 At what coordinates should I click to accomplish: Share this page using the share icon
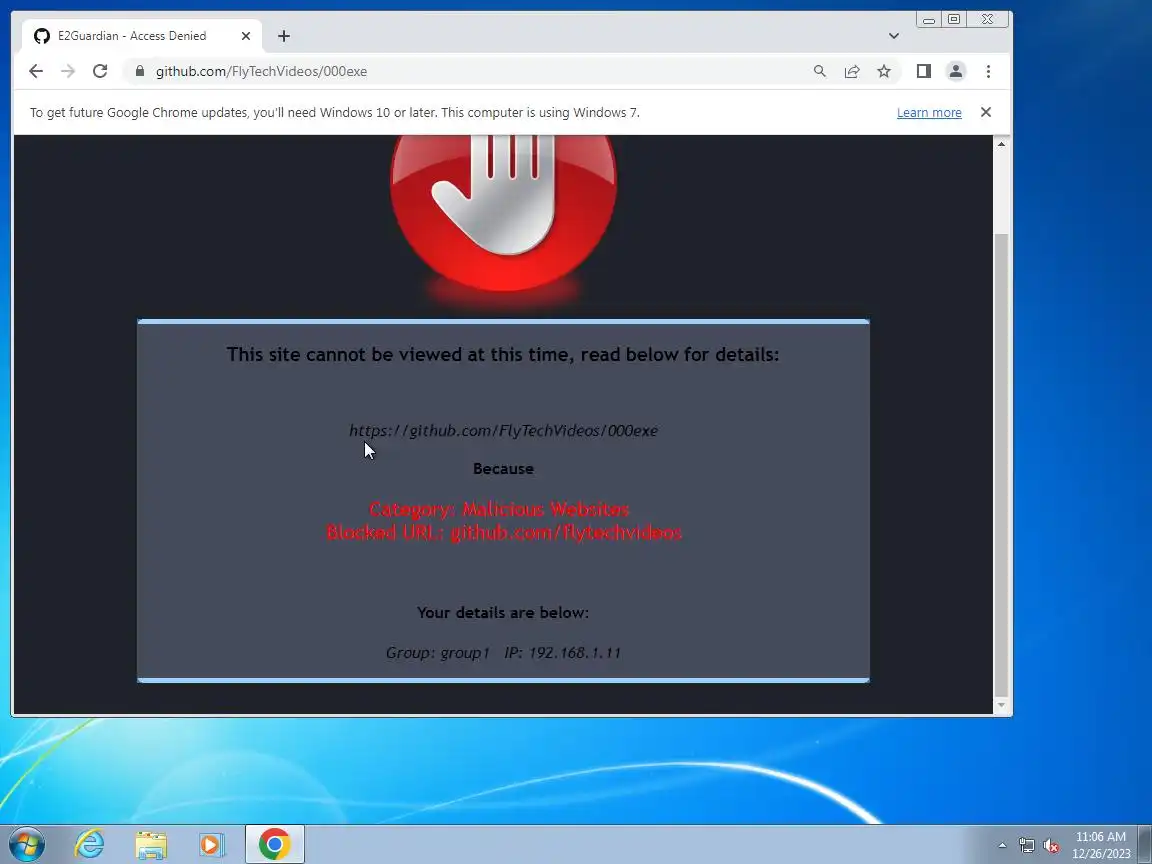(x=852, y=71)
